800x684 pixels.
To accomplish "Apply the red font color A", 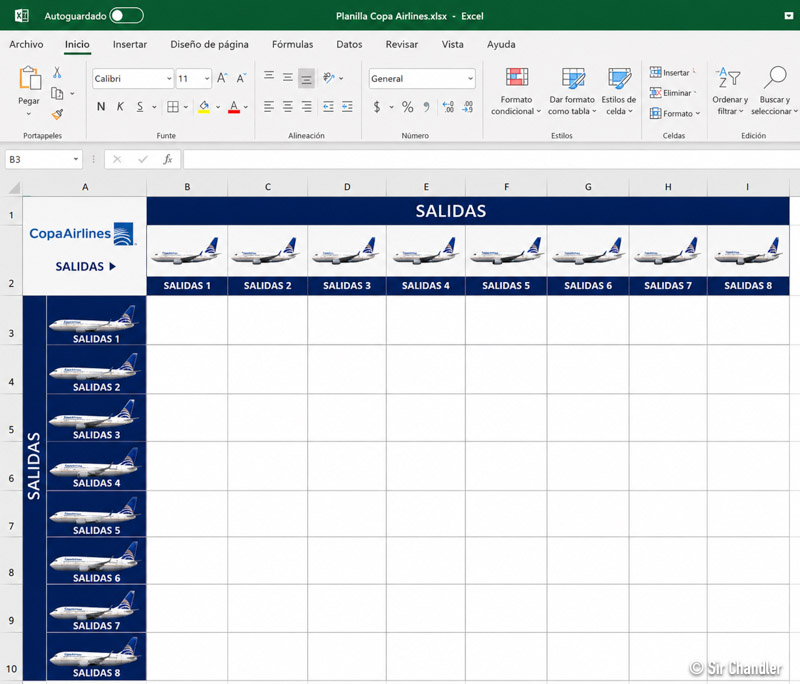I will (x=234, y=107).
